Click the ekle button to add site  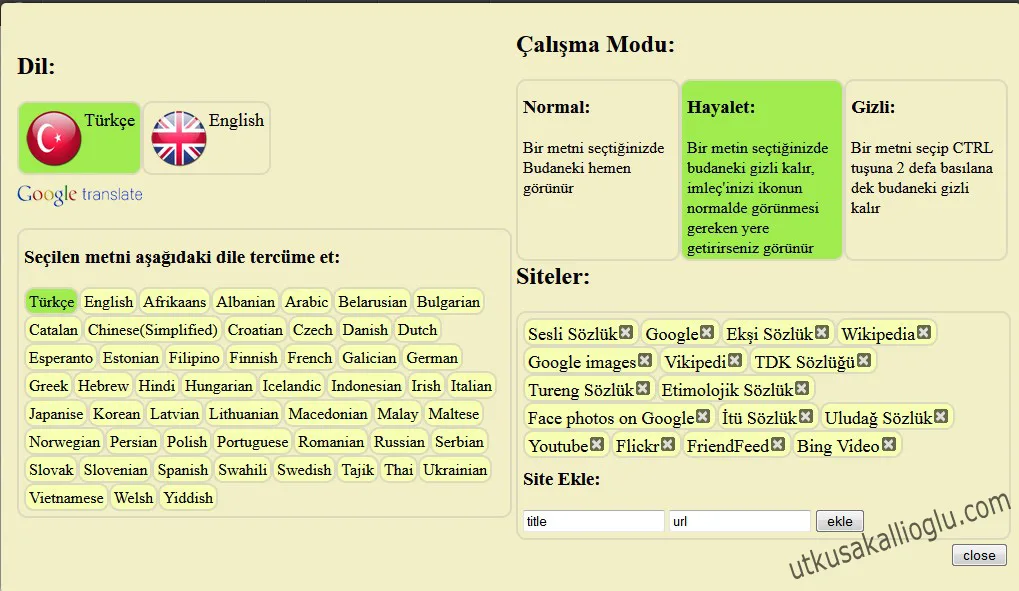(840, 521)
